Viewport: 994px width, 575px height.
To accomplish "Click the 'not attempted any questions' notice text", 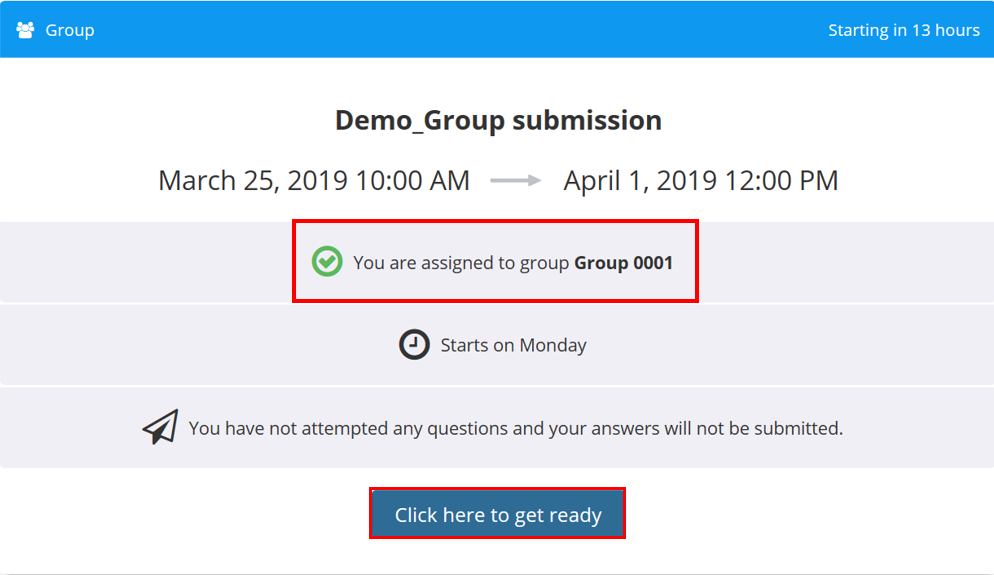I will tap(515, 429).
